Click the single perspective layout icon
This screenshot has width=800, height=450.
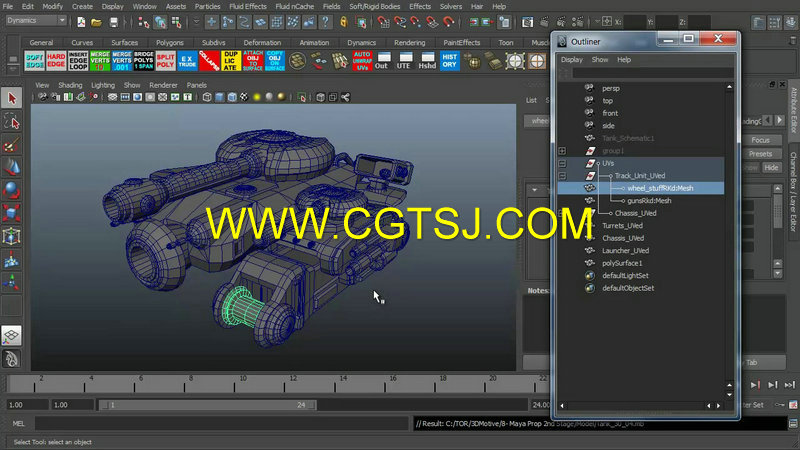[x=11, y=335]
